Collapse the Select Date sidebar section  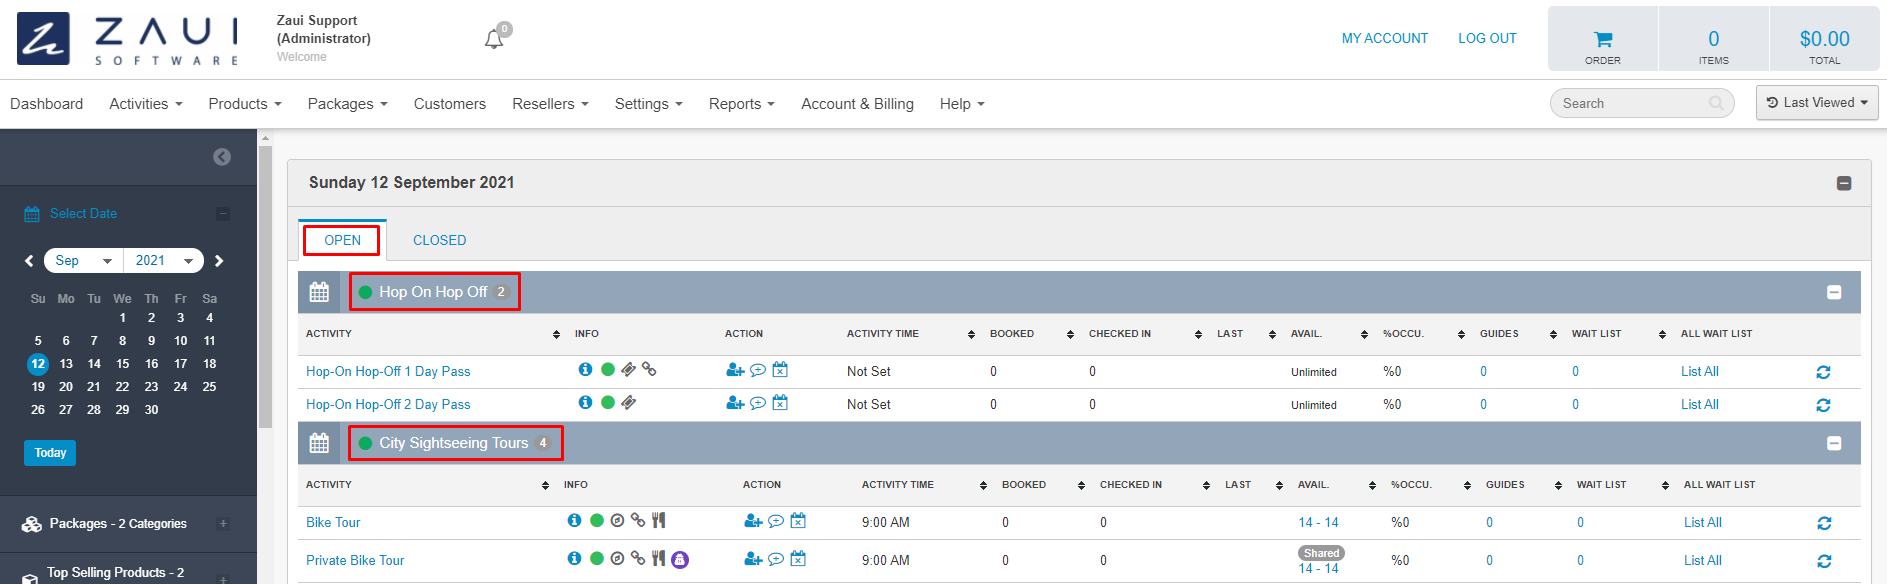click(223, 214)
